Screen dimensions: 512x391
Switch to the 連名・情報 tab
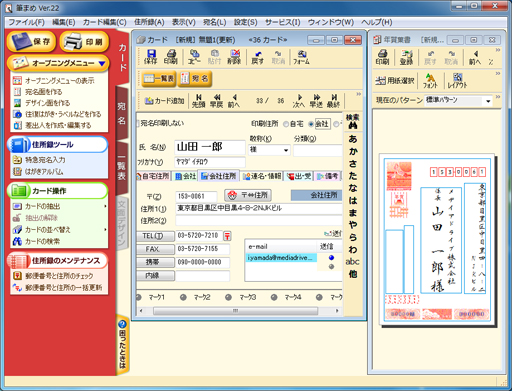coord(262,176)
